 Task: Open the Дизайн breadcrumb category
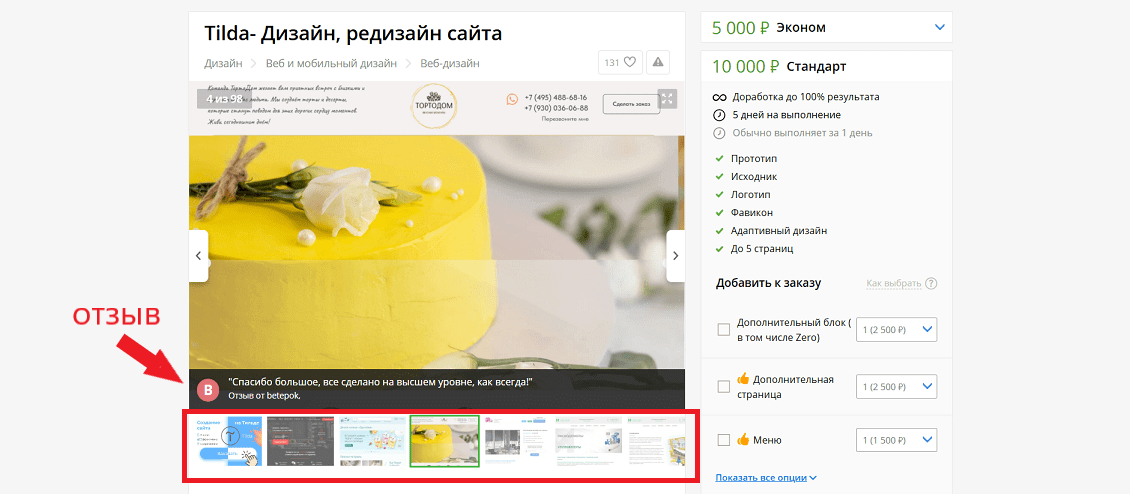(x=223, y=63)
